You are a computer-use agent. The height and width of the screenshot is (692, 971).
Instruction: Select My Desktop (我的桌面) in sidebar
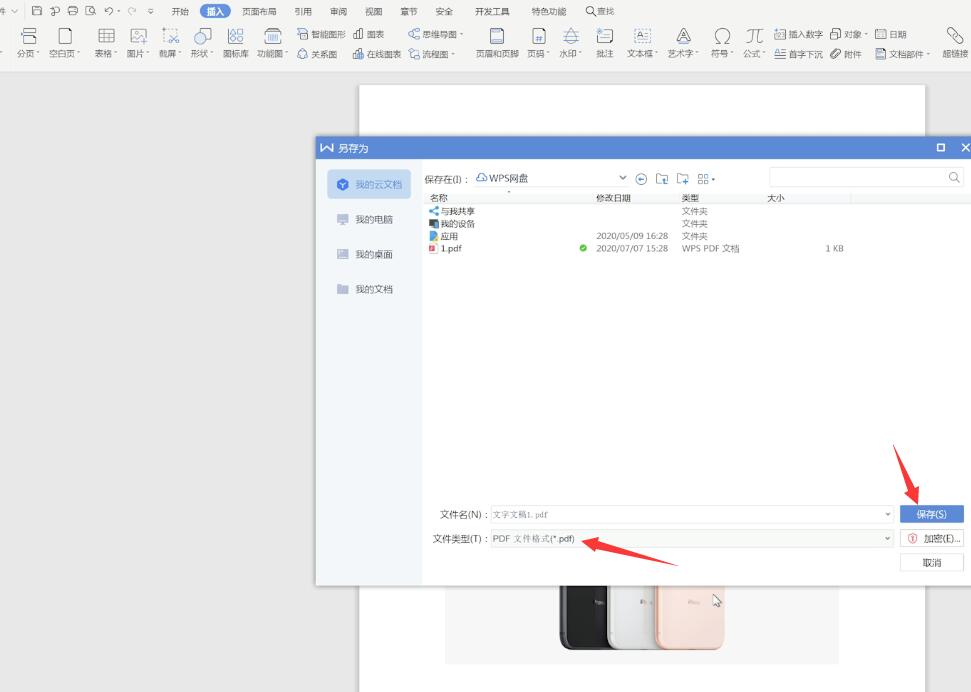point(369,254)
